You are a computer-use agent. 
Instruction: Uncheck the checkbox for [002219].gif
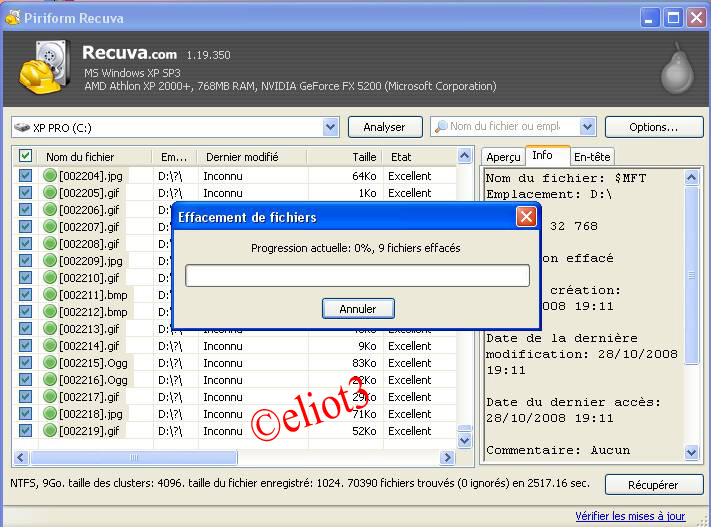[25, 431]
